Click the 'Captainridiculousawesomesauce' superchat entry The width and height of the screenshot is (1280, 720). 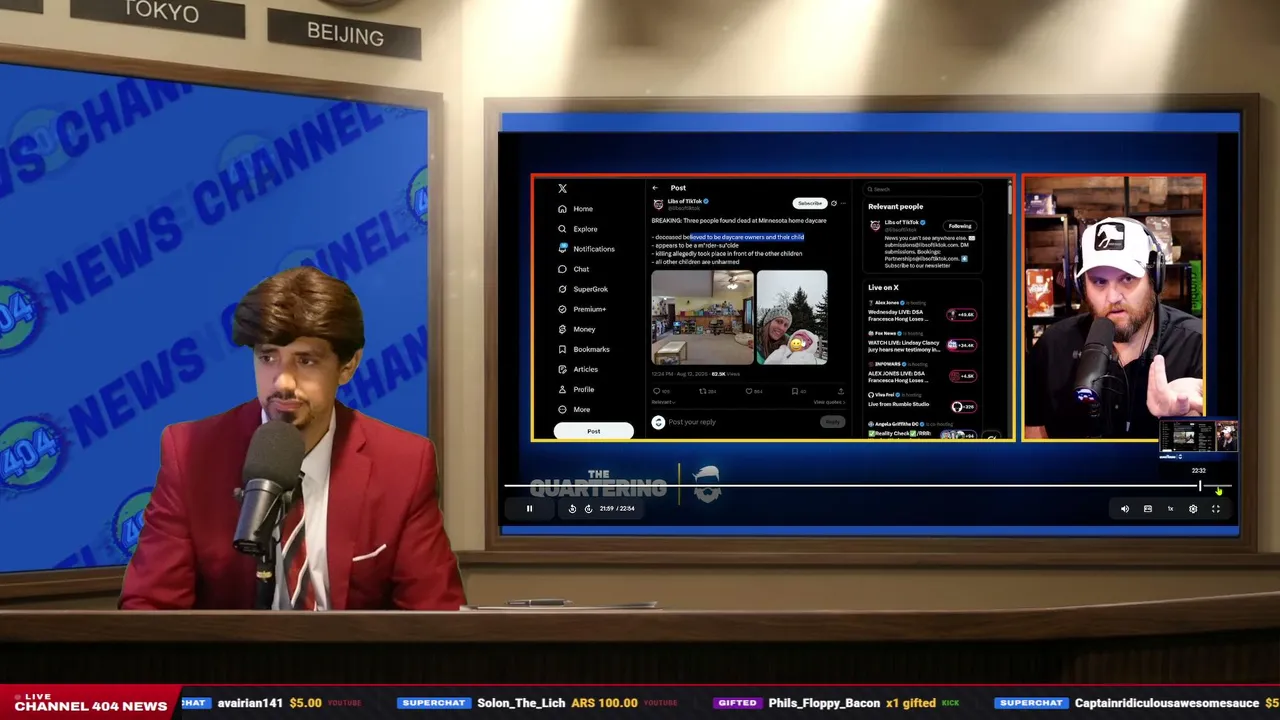pos(1168,703)
